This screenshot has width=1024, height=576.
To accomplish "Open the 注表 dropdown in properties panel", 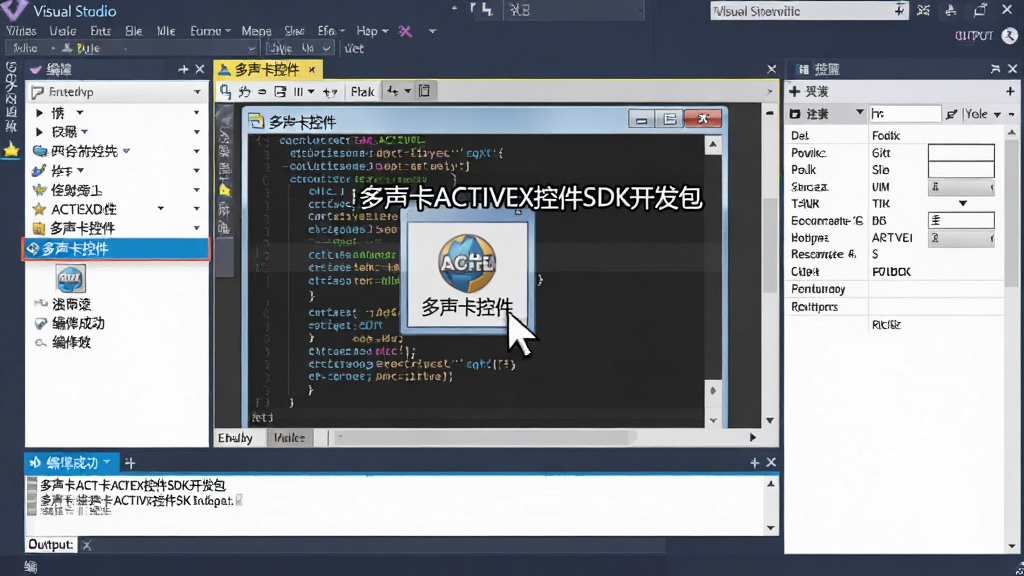I will (859, 113).
